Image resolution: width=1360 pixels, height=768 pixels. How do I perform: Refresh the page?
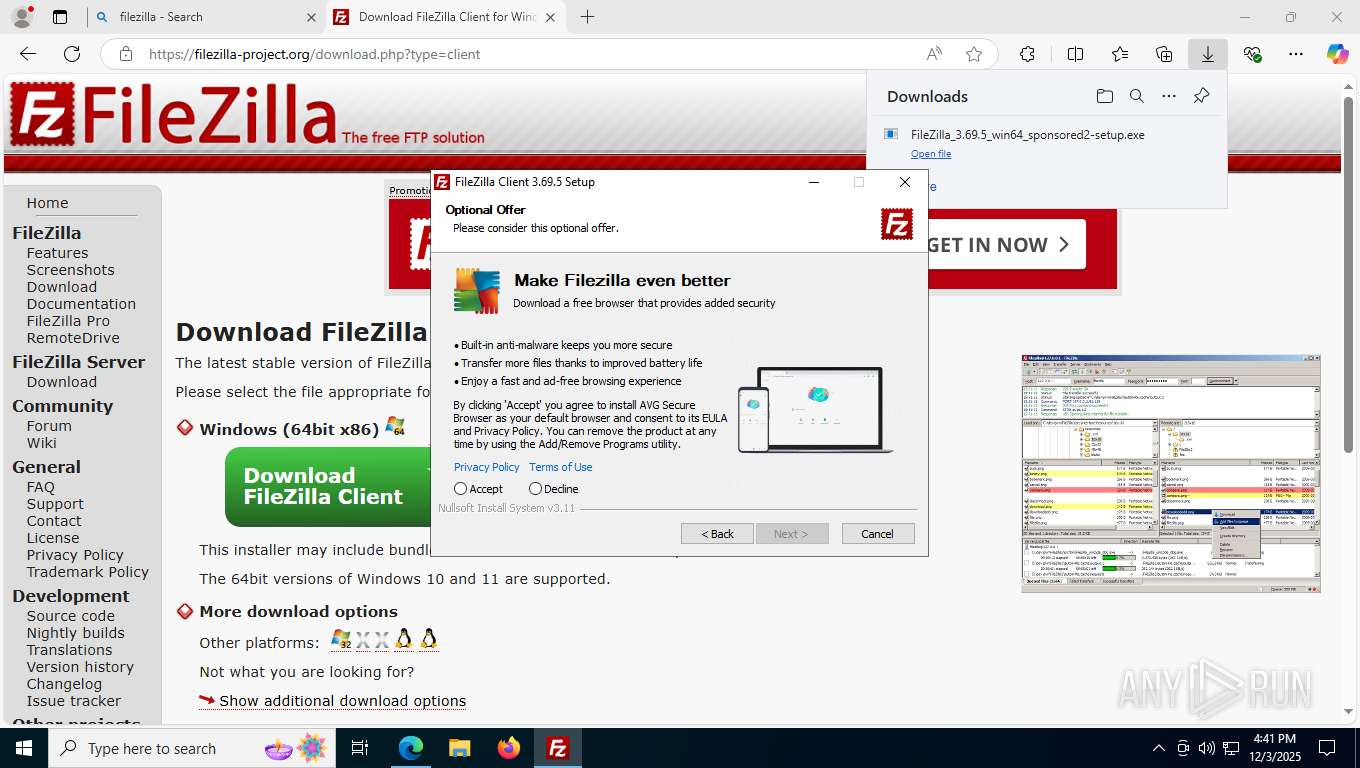click(72, 54)
